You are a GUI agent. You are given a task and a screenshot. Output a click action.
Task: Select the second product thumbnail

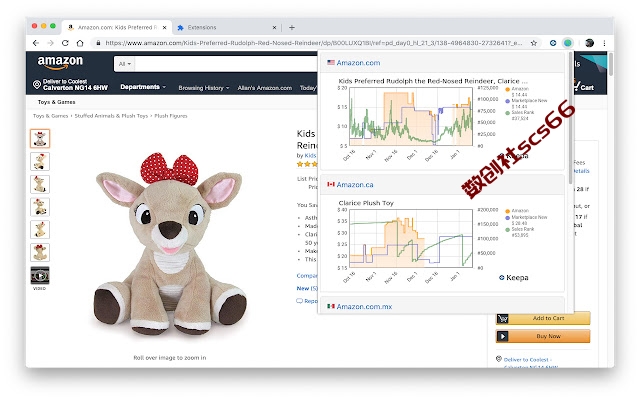[x=40, y=162]
